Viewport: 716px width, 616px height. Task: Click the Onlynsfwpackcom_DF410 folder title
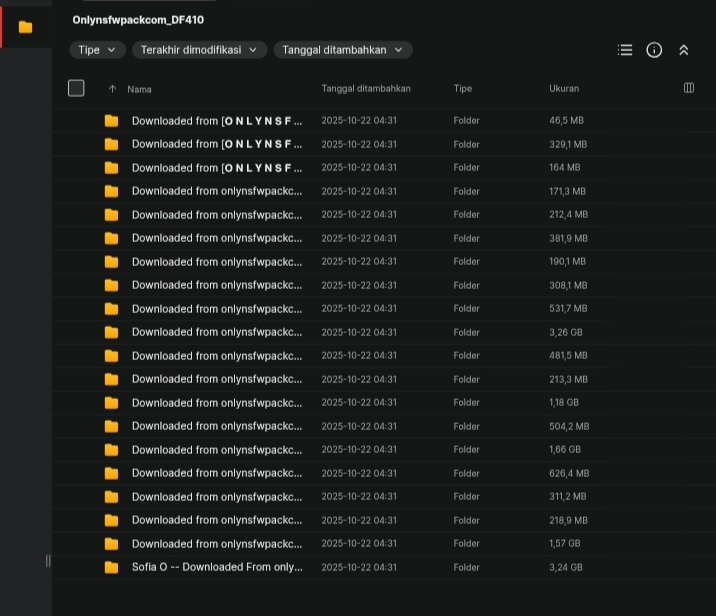[138, 20]
